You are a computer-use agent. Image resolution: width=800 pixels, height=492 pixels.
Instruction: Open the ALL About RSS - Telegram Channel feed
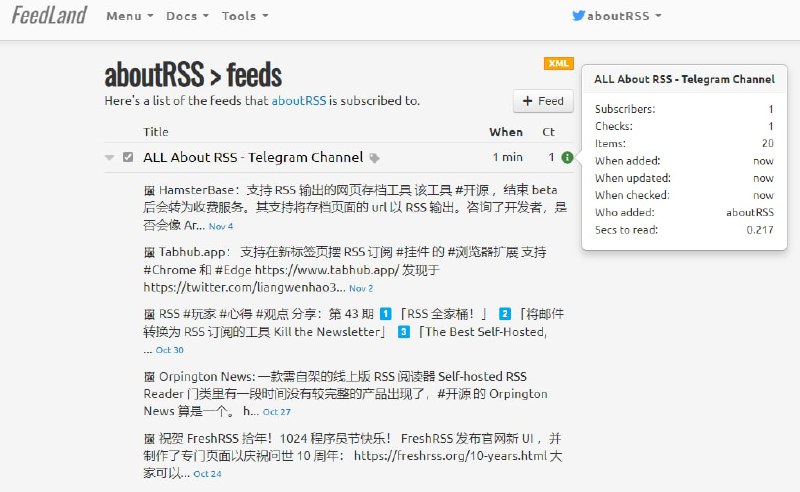pyautogui.click(x=253, y=157)
